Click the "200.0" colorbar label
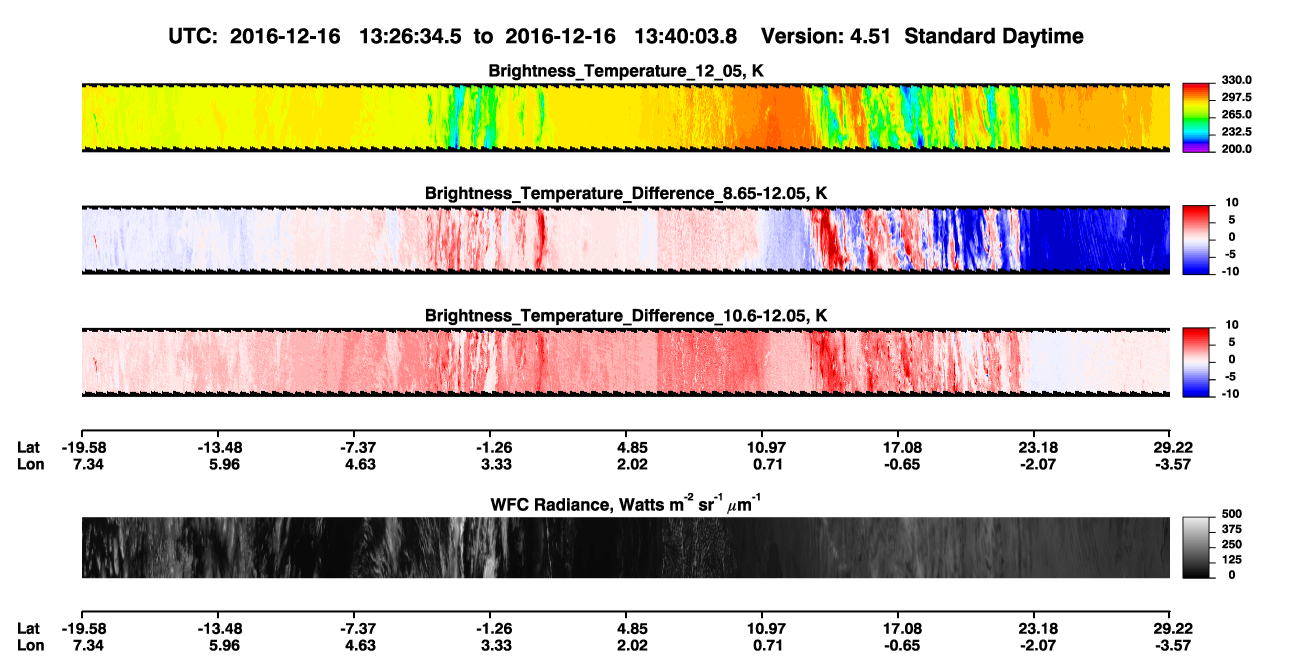Screen dimensions: 1300x667 1235,149
